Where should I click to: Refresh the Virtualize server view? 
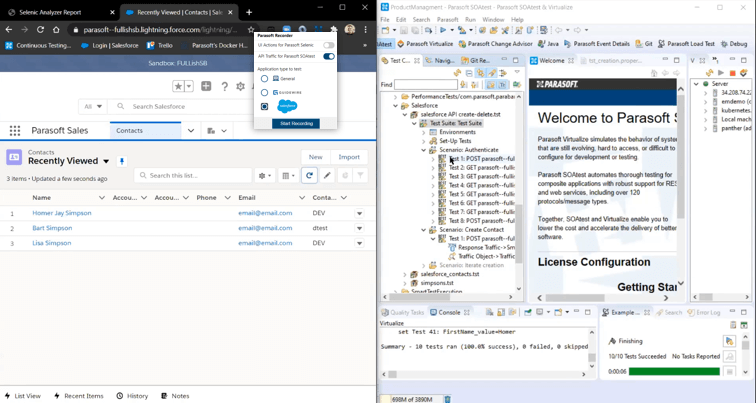point(709,73)
